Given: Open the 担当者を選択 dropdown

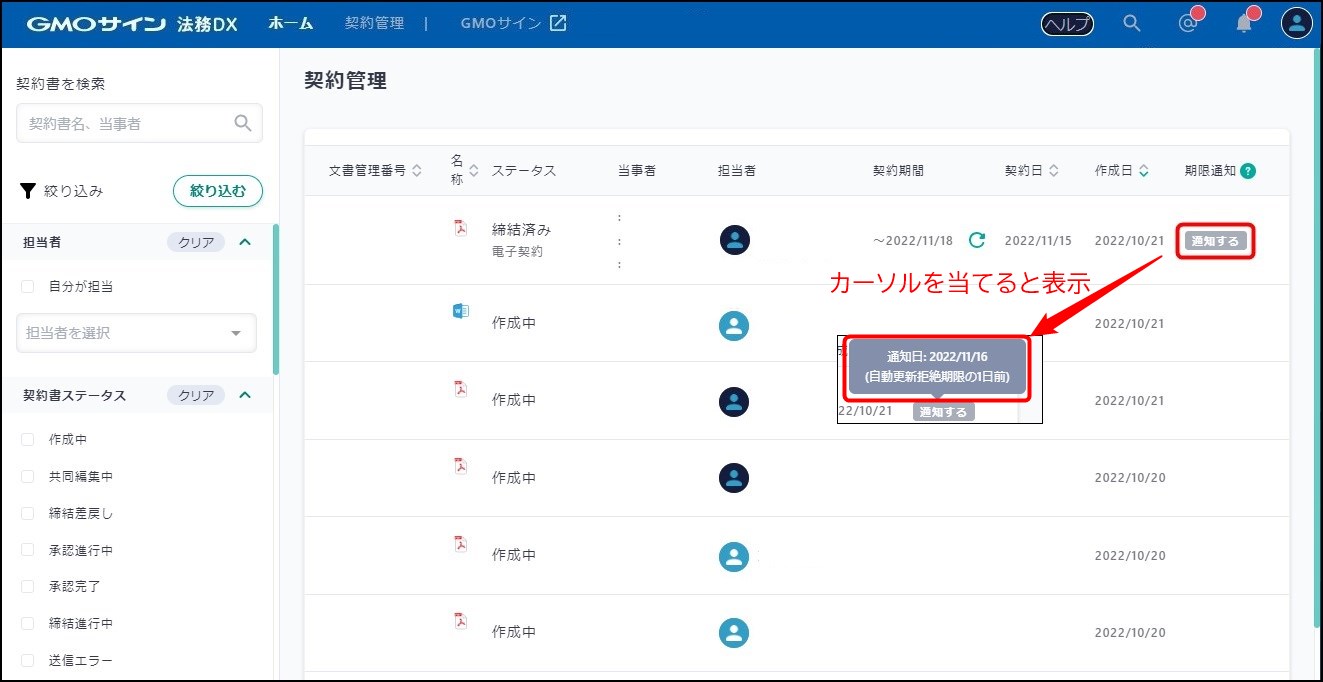Looking at the screenshot, I should coord(136,333).
